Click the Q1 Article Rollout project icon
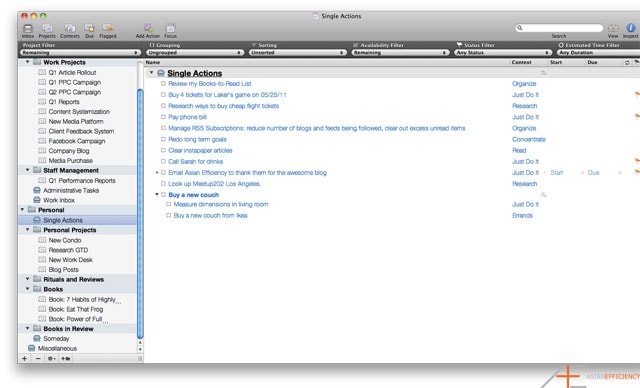This screenshot has width=640, height=388. pyautogui.click(x=42, y=72)
